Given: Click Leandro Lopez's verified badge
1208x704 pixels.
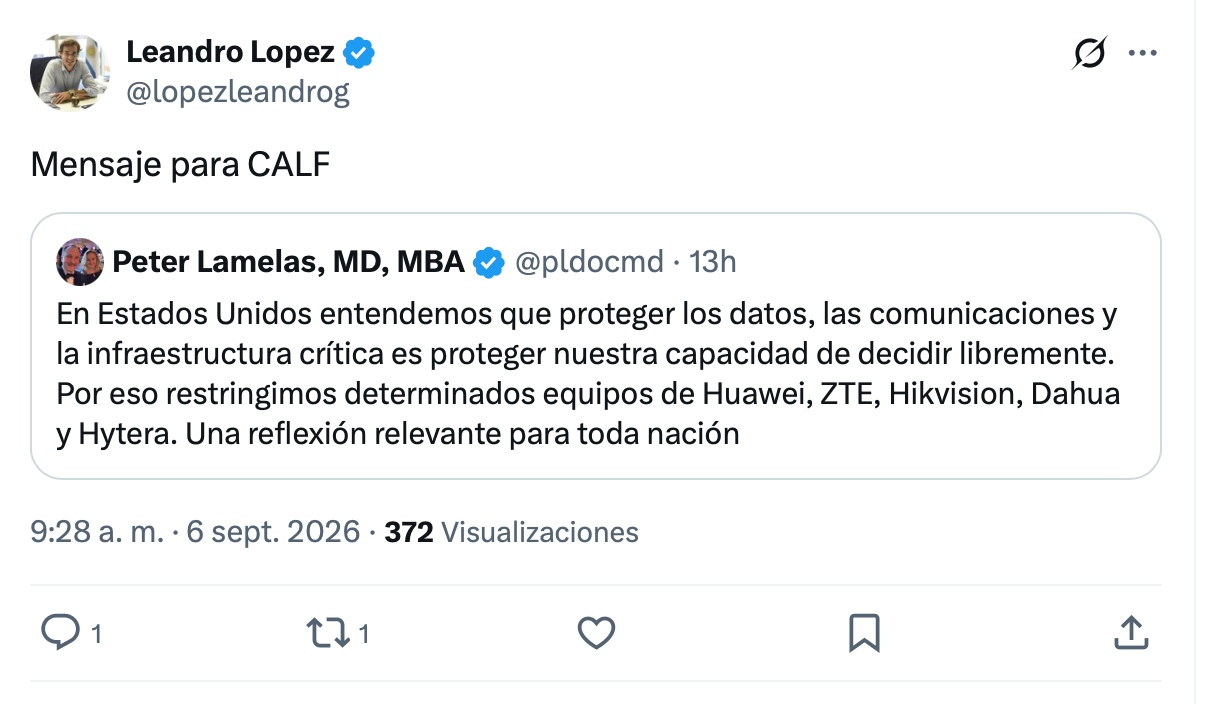Looking at the screenshot, I should [x=359, y=53].
